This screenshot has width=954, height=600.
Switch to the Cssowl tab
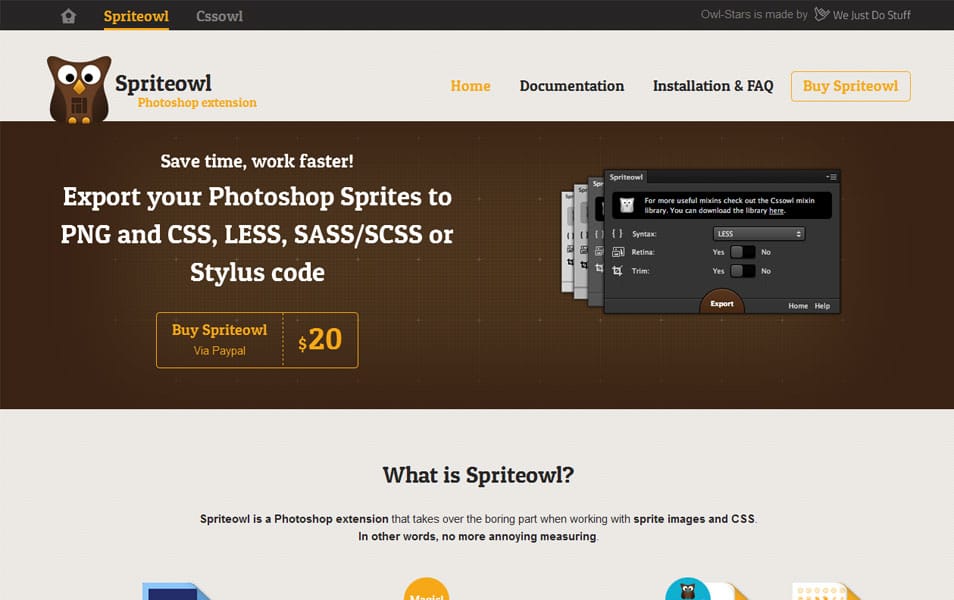point(219,16)
